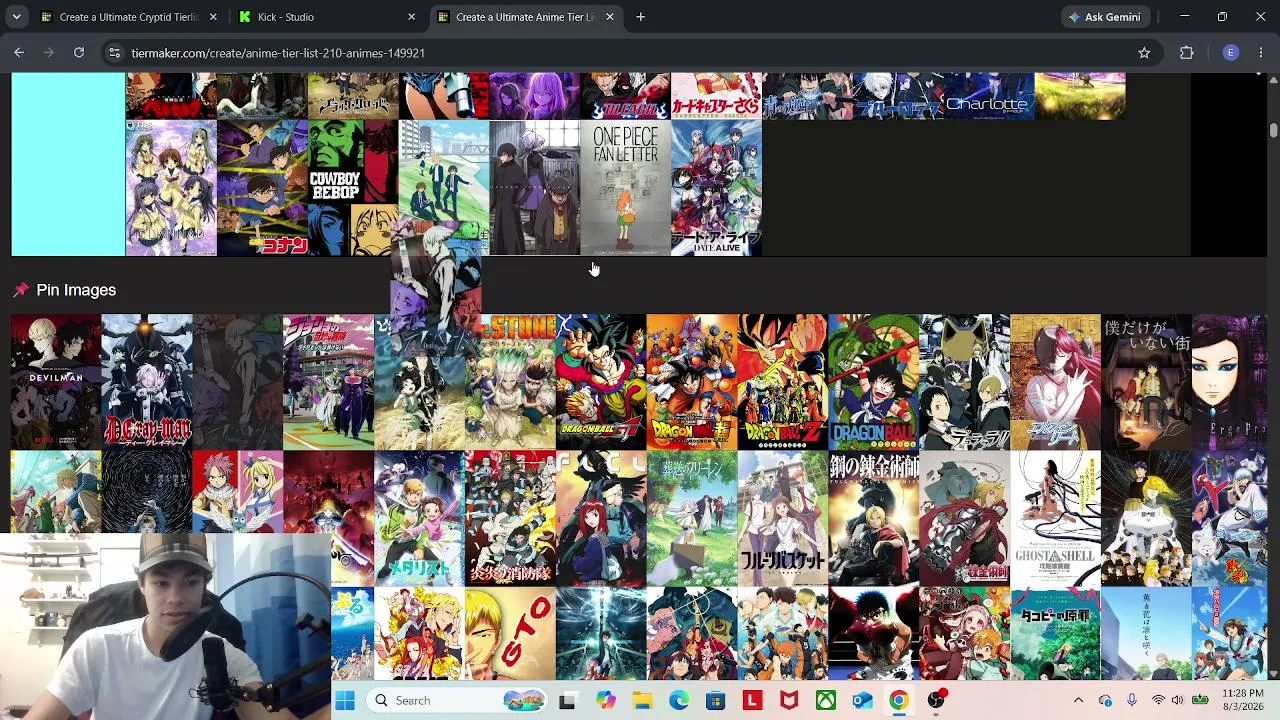Click the Clannad image in the tier
Image resolution: width=1280 pixels, height=720 pixels.
[x=171, y=188]
